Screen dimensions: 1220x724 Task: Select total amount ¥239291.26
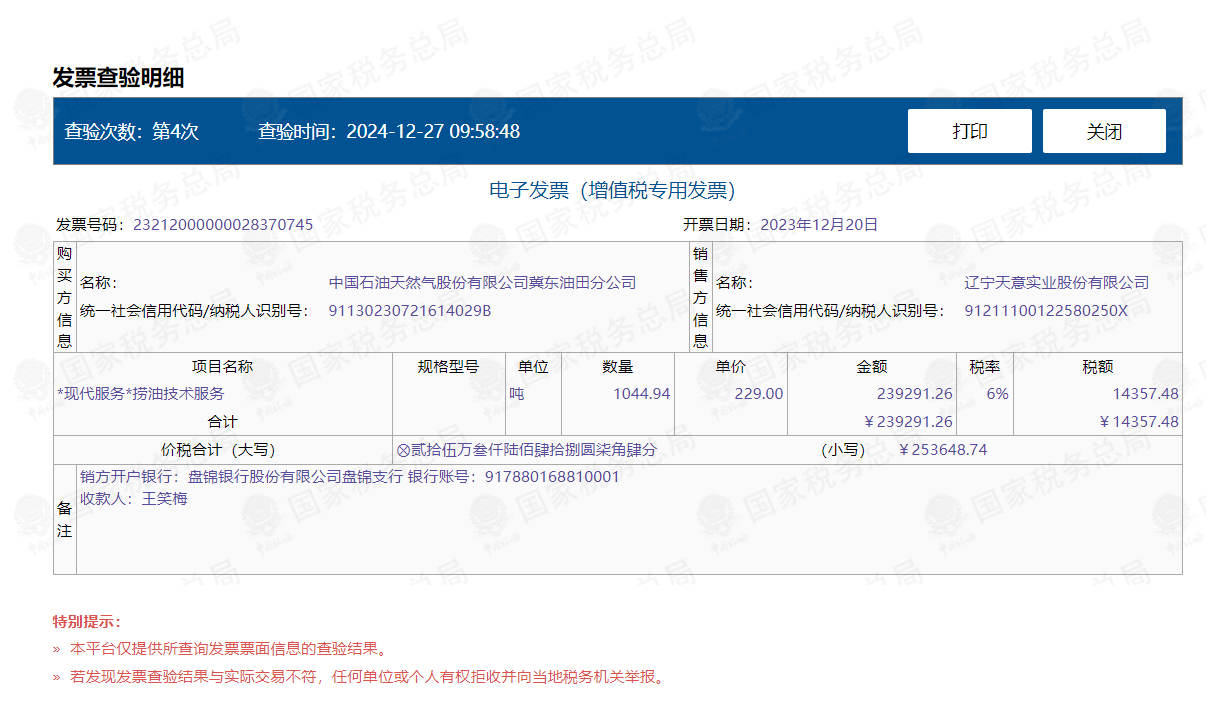[908, 422]
